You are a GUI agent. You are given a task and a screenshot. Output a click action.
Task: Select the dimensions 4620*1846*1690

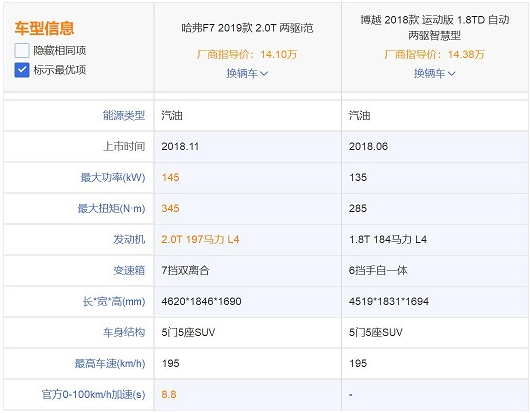tap(201, 301)
